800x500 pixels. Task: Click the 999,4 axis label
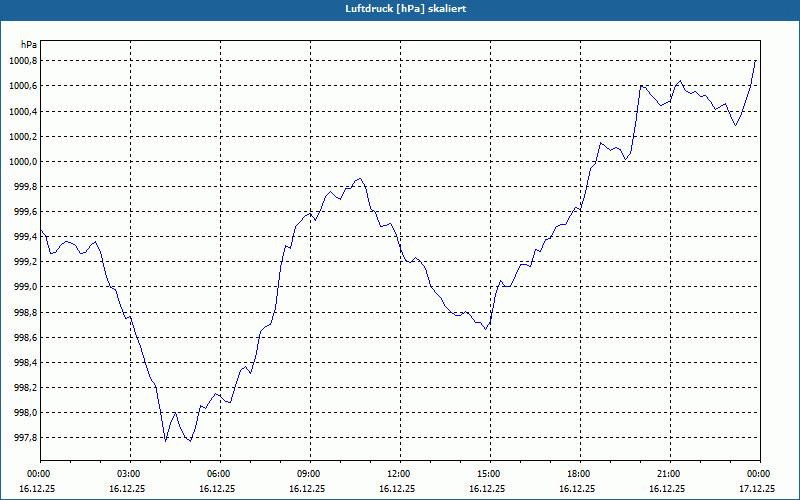26,237
